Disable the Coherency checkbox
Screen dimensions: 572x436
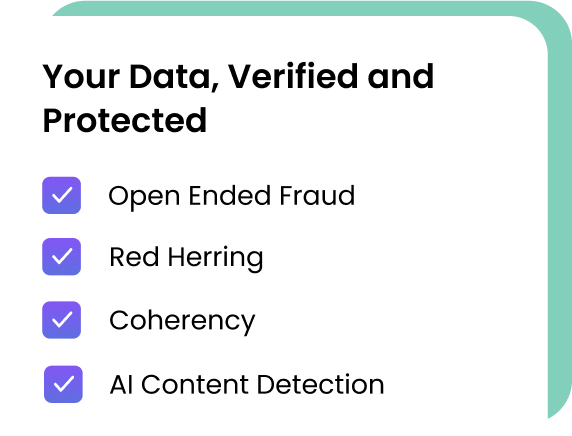point(61,320)
